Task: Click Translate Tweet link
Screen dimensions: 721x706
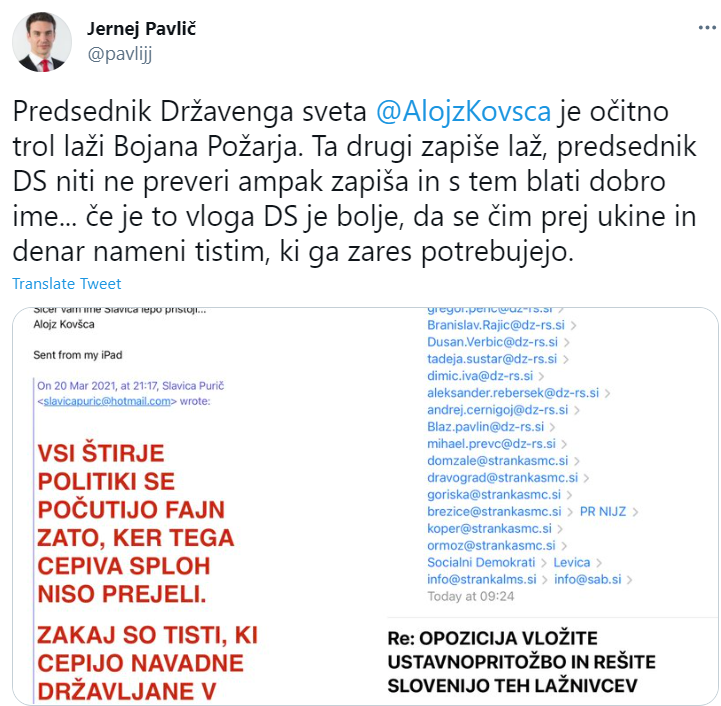Action: (67, 284)
